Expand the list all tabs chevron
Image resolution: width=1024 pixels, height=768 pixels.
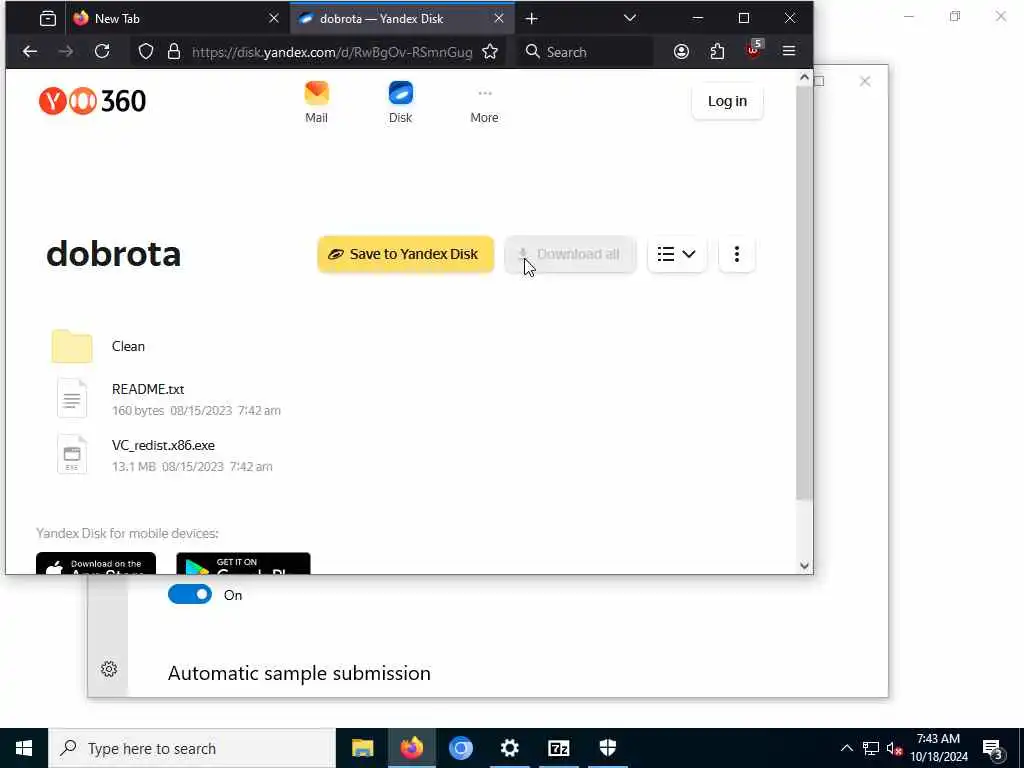pos(630,18)
